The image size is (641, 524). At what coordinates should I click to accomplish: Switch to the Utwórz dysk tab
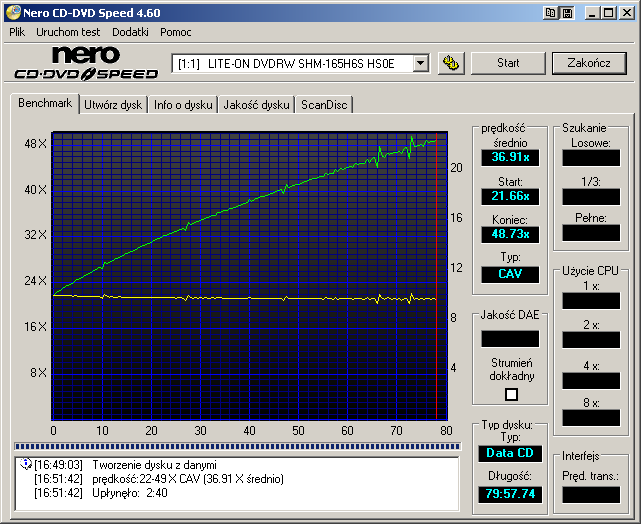pyautogui.click(x=113, y=105)
